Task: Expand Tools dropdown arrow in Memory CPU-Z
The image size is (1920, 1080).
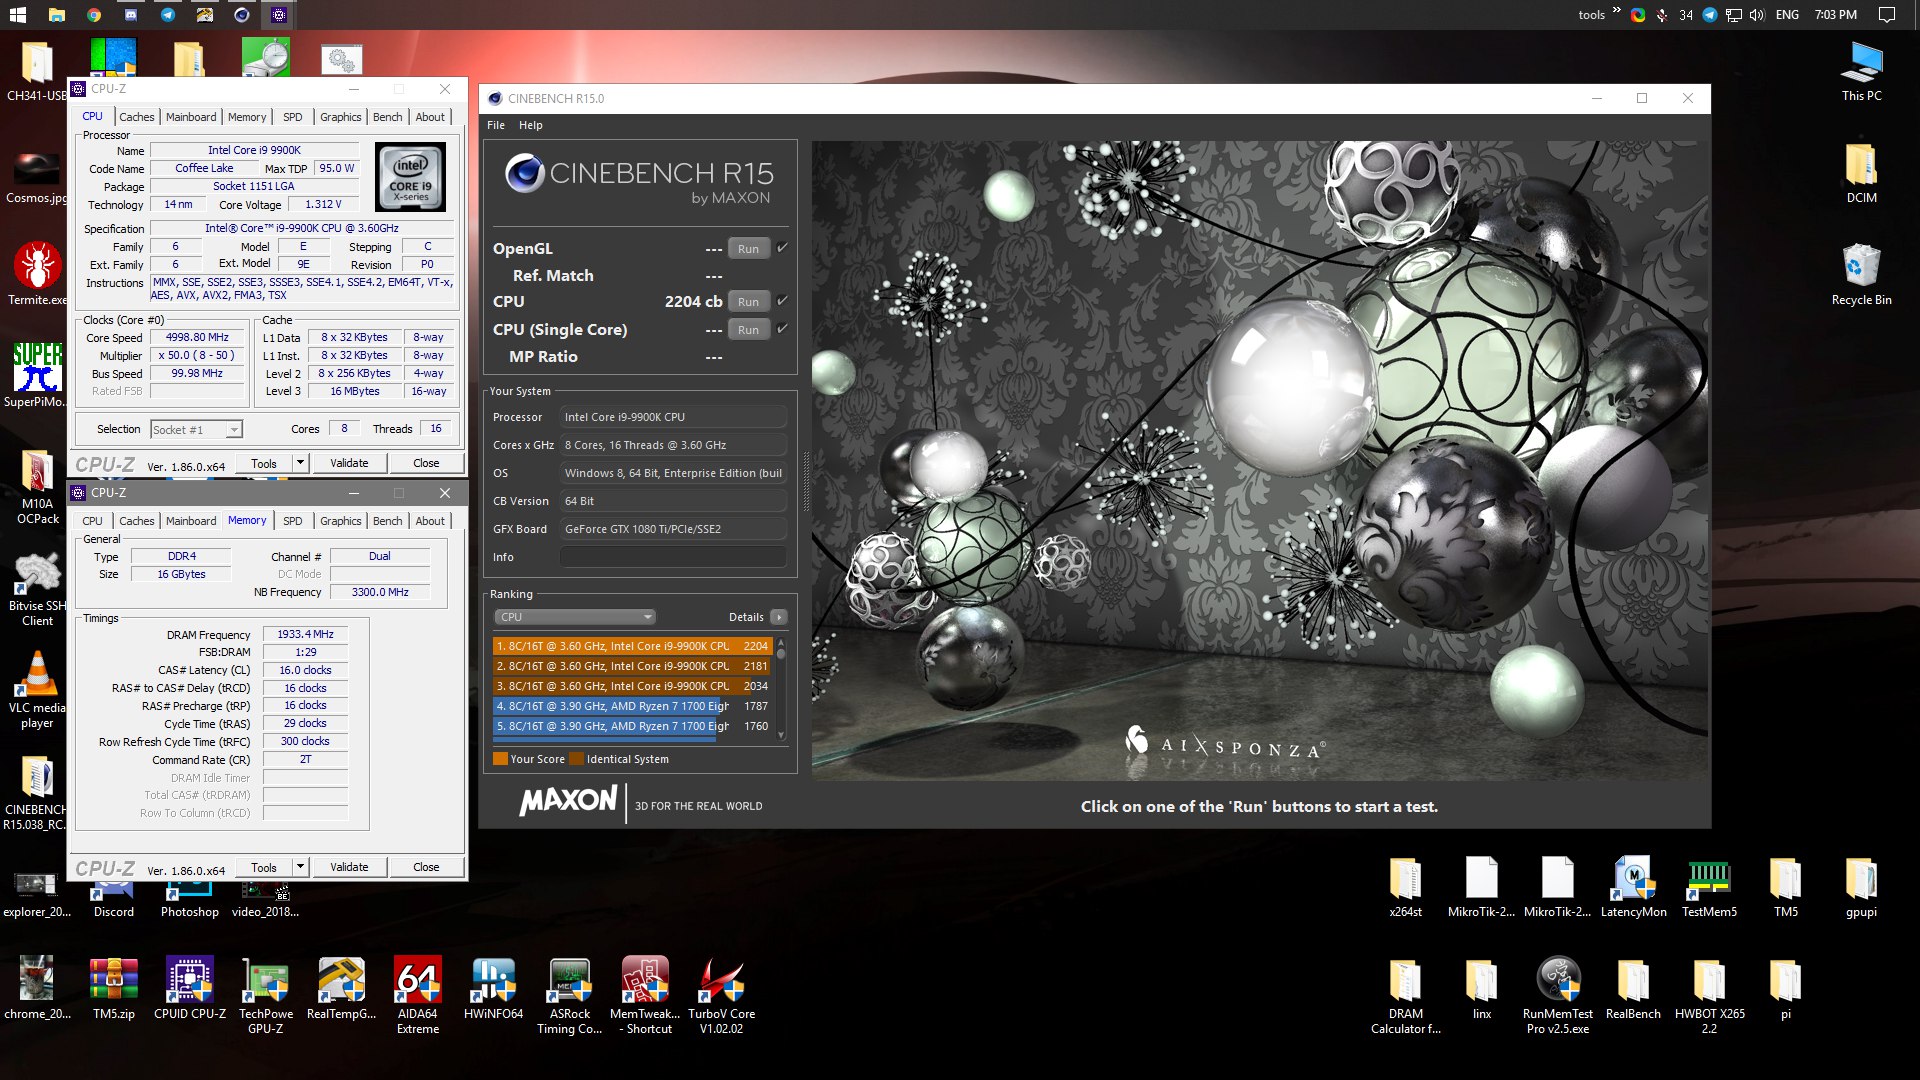Action: click(300, 867)
